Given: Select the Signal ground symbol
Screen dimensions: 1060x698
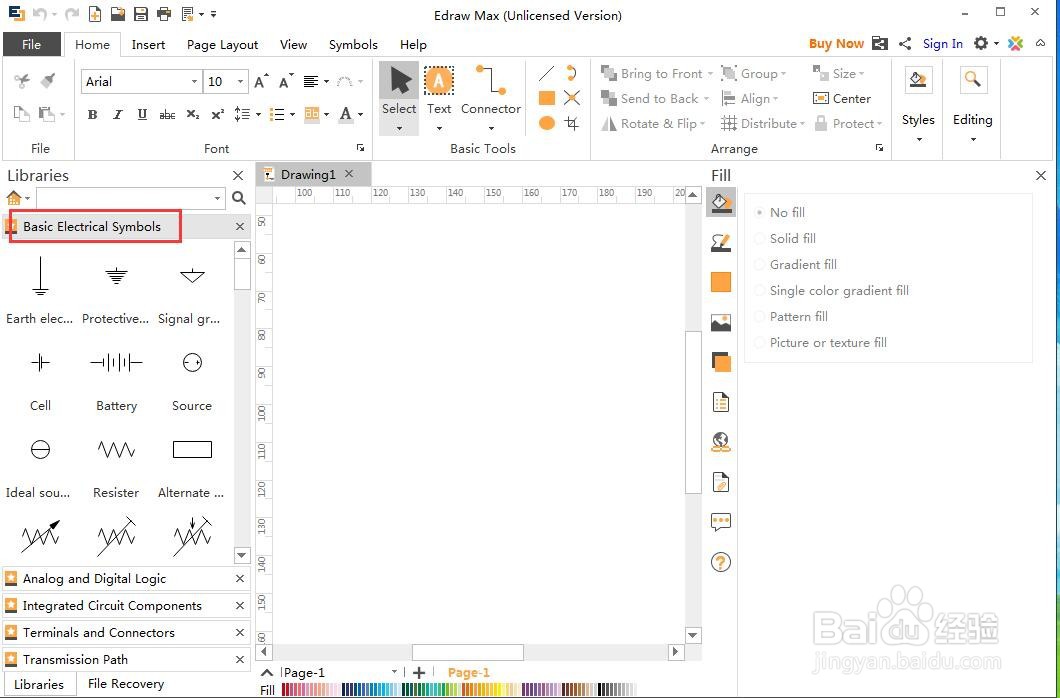Looking at the screenshot, I should pyautogui.click(x=192, y=276).
